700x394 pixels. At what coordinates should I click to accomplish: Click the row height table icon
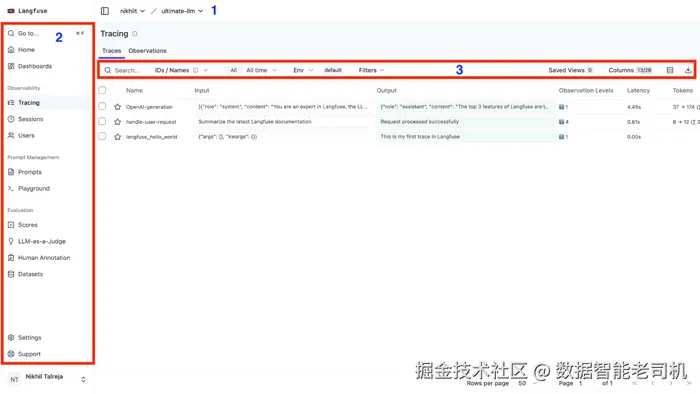[670, 70]
